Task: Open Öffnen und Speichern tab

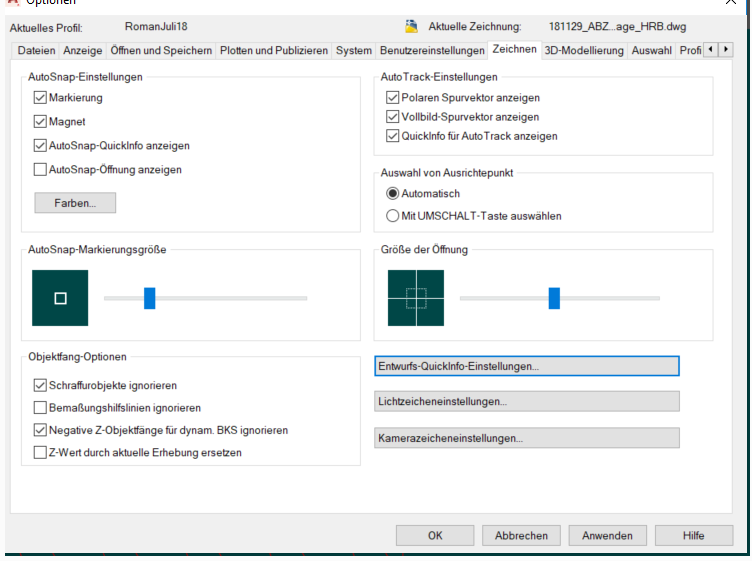Action: click(x=161, y=51)
